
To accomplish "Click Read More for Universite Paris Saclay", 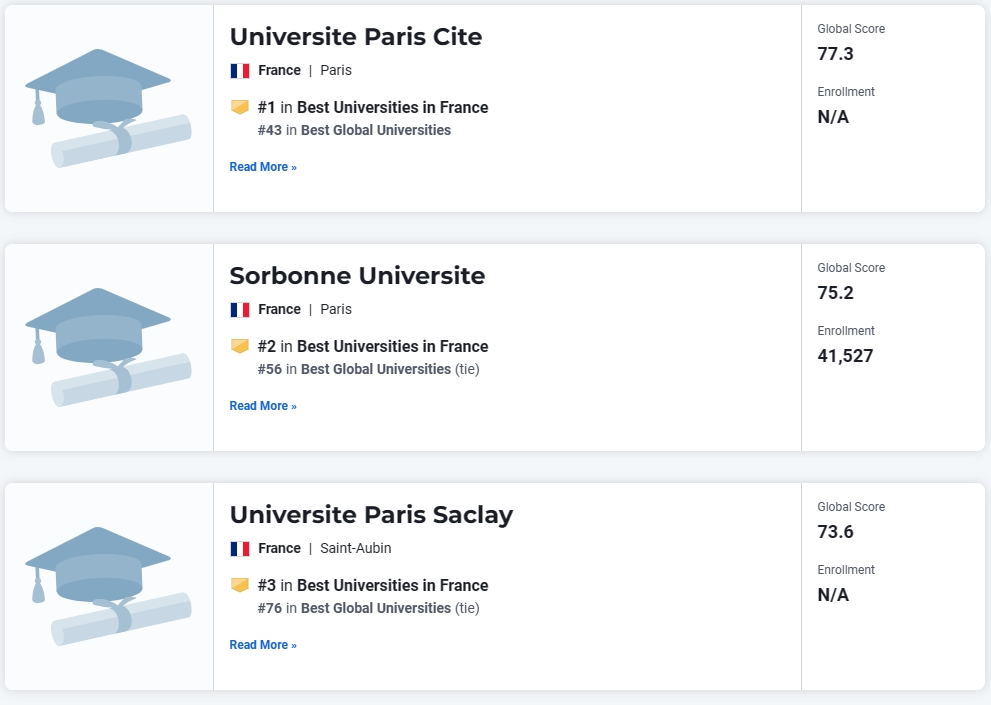I will (263, 645).
